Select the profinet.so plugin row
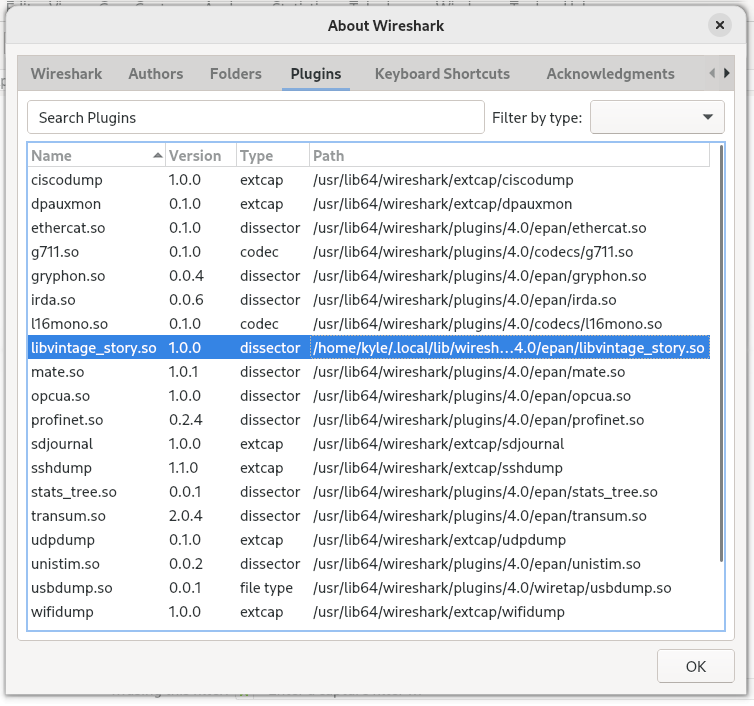754x706 pixels. (369, 420)
